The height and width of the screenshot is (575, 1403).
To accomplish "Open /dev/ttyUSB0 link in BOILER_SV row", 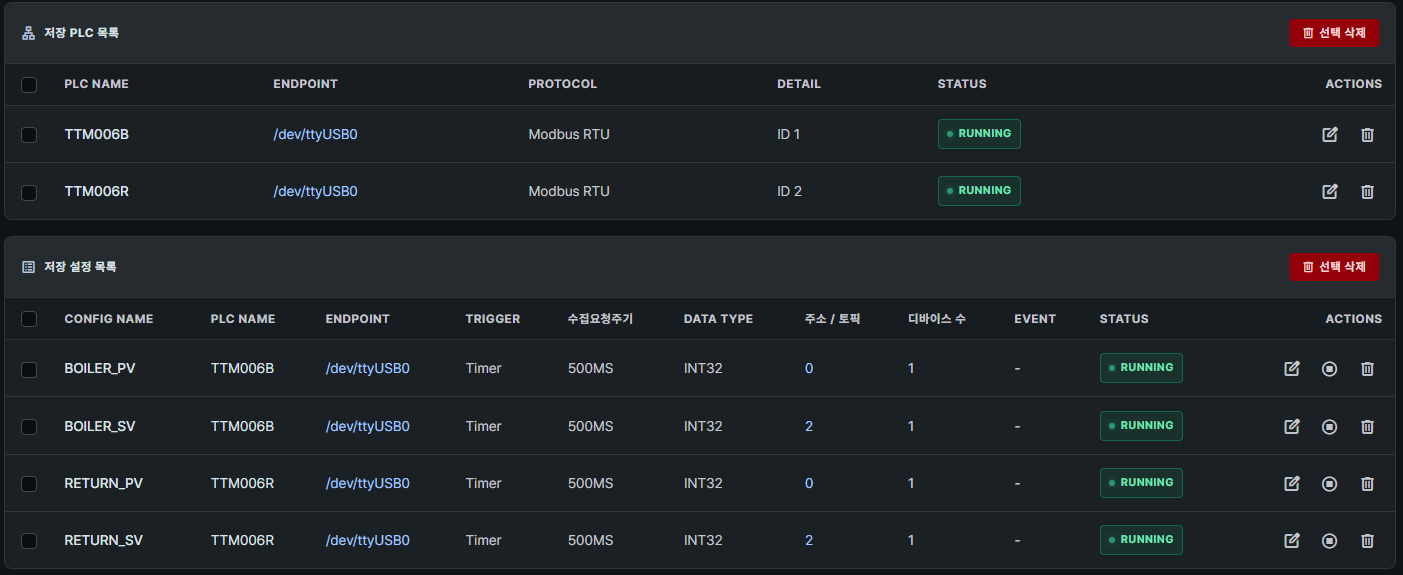I will [x=367, y=426].
